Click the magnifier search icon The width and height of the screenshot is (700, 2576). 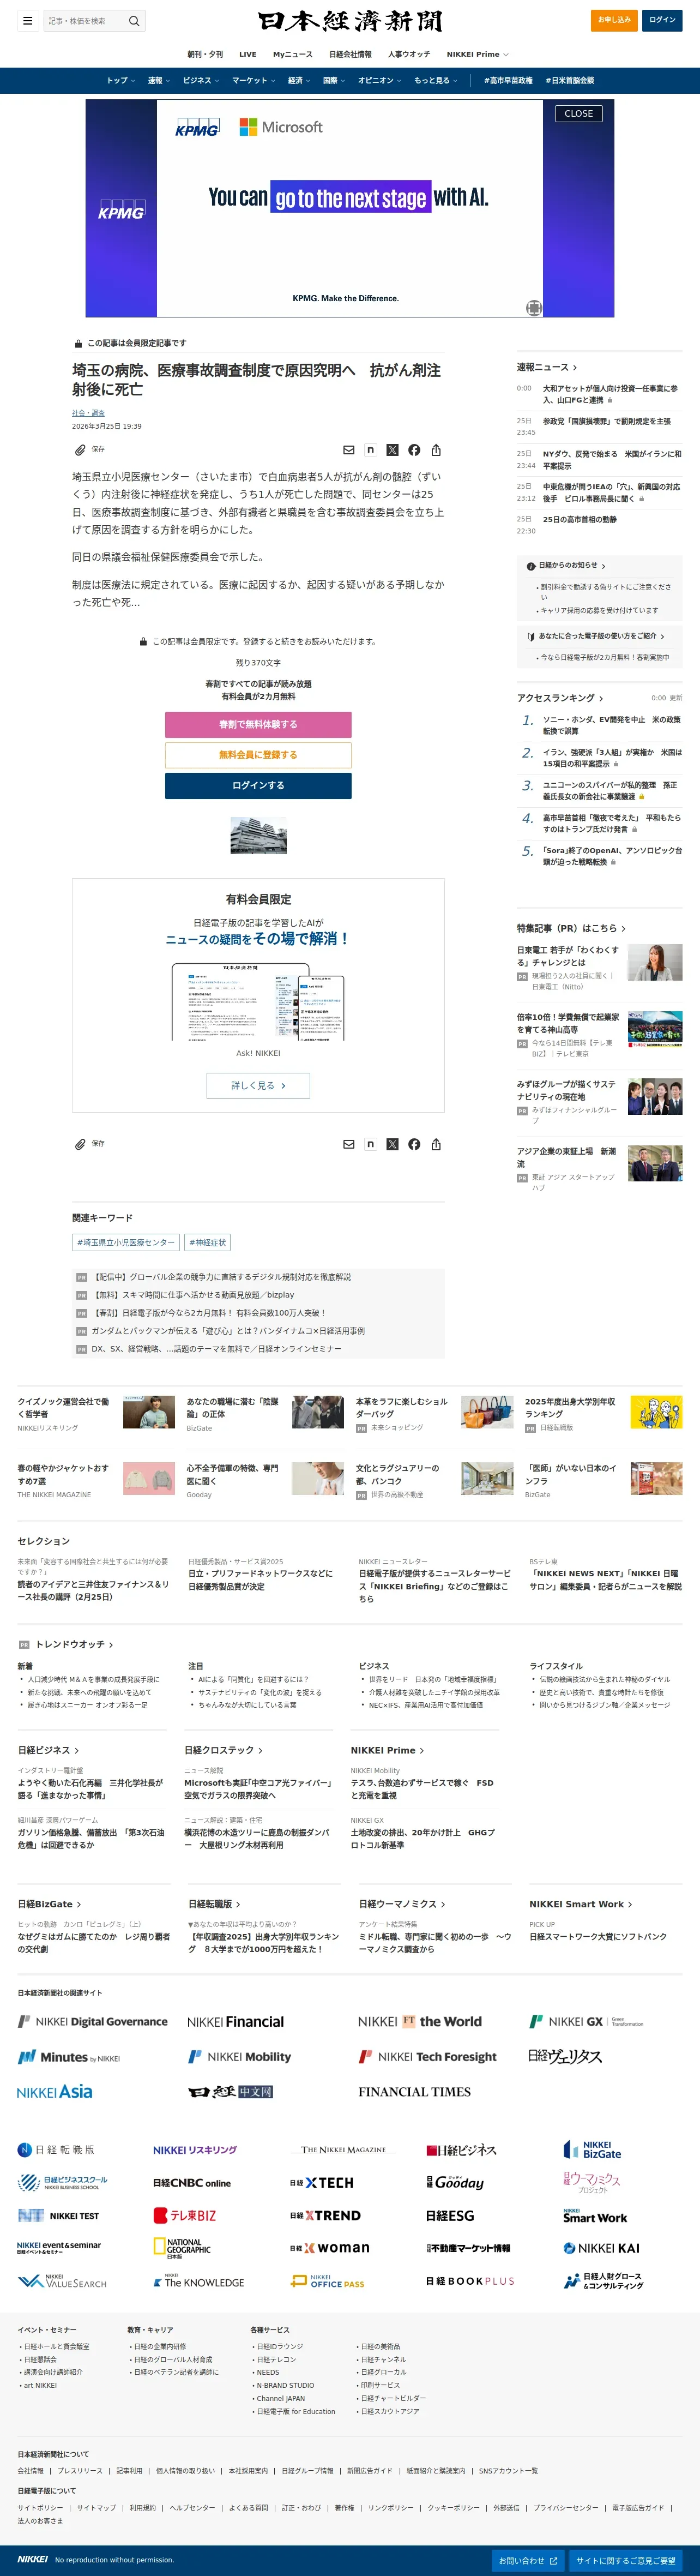pyautogui.click(x=134, y=20)
